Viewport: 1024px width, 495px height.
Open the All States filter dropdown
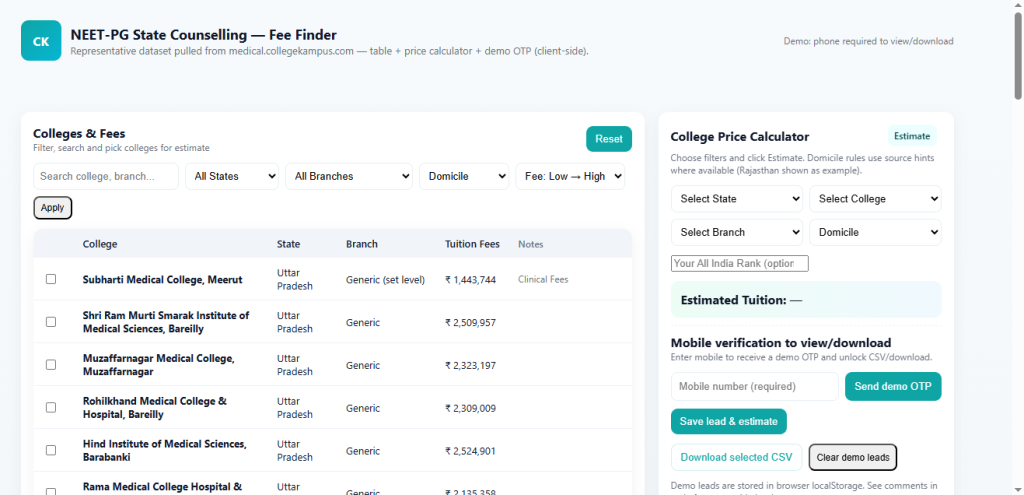232,176
